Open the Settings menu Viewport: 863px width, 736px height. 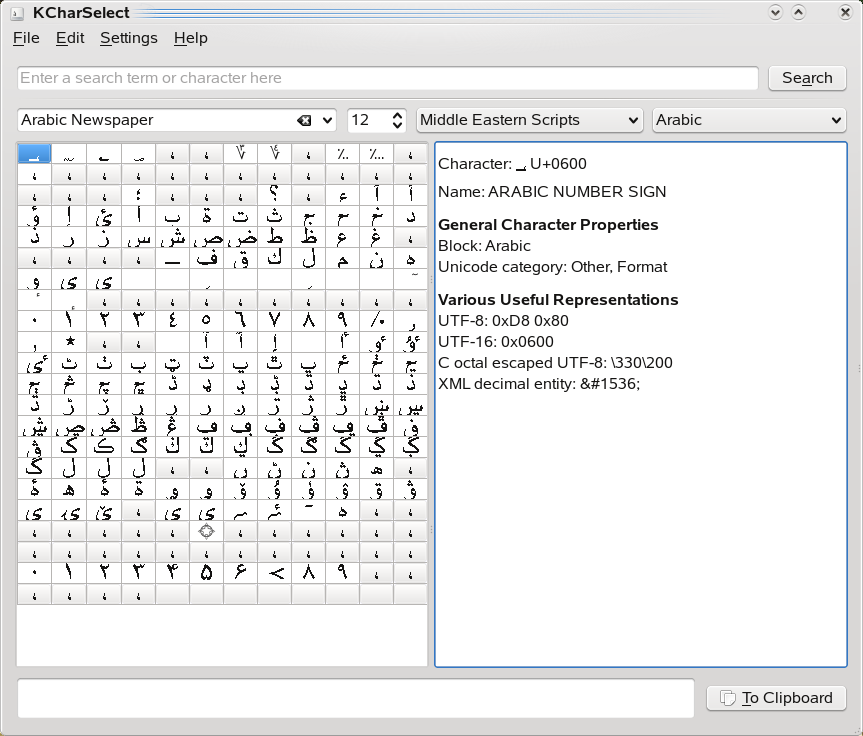[x=129, y=38]
